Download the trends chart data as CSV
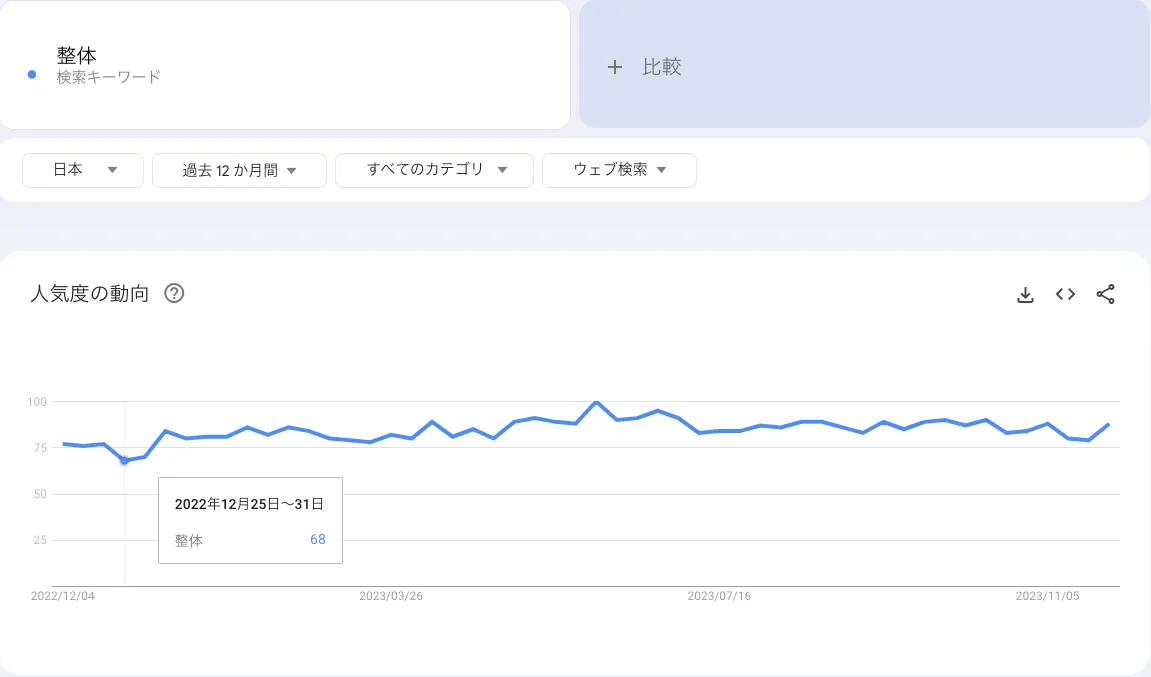1151x677 pixels. pyautogui.click(x=1025, y=294)
